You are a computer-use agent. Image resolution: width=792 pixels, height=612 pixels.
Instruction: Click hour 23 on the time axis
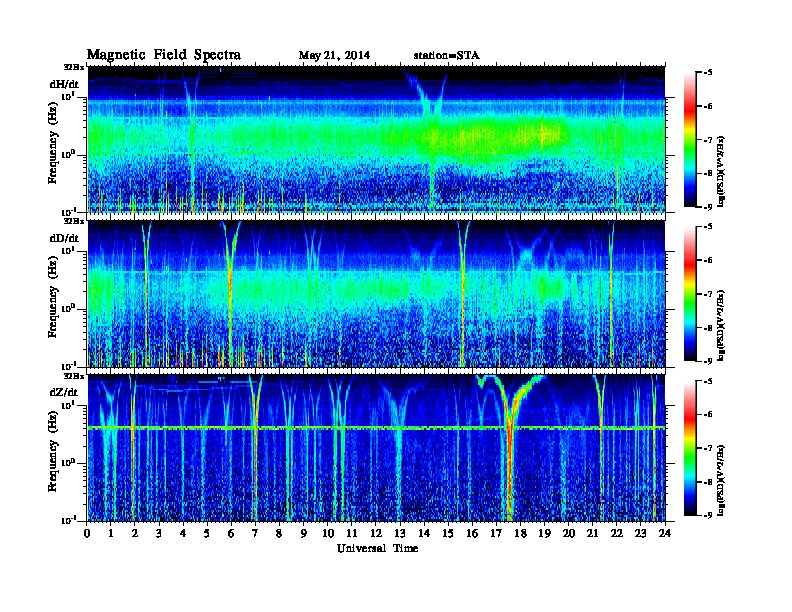[641, 533]
